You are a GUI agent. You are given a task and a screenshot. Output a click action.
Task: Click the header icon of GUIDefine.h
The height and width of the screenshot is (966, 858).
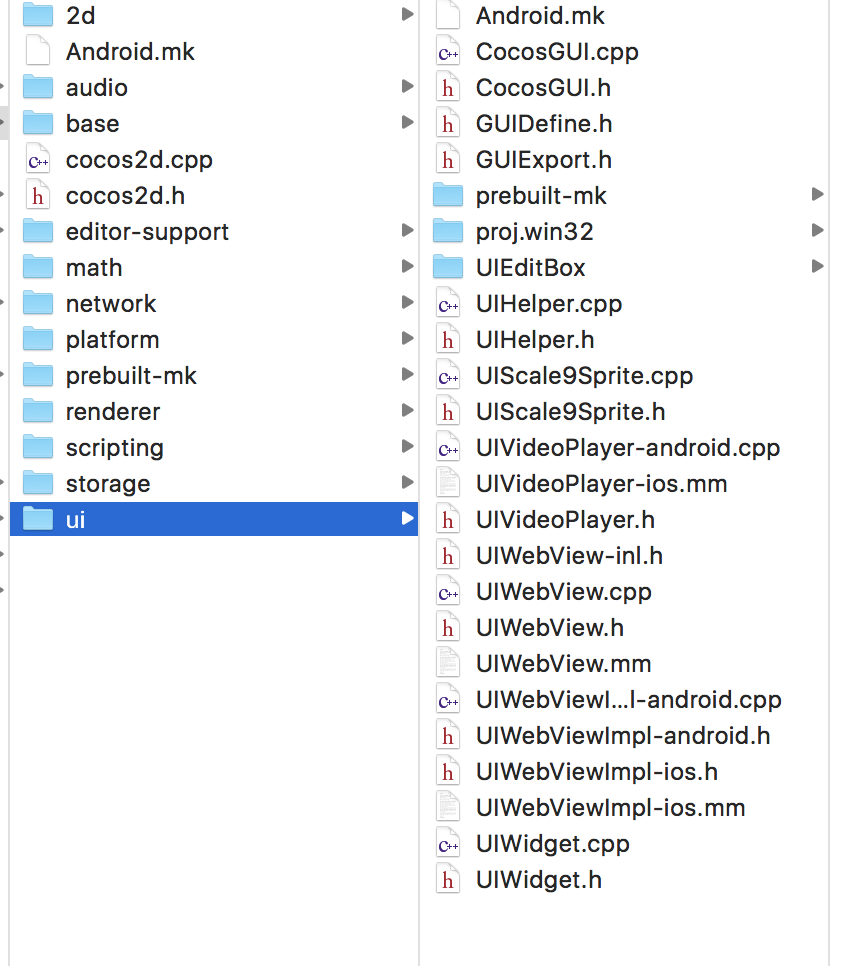point(448,123)
